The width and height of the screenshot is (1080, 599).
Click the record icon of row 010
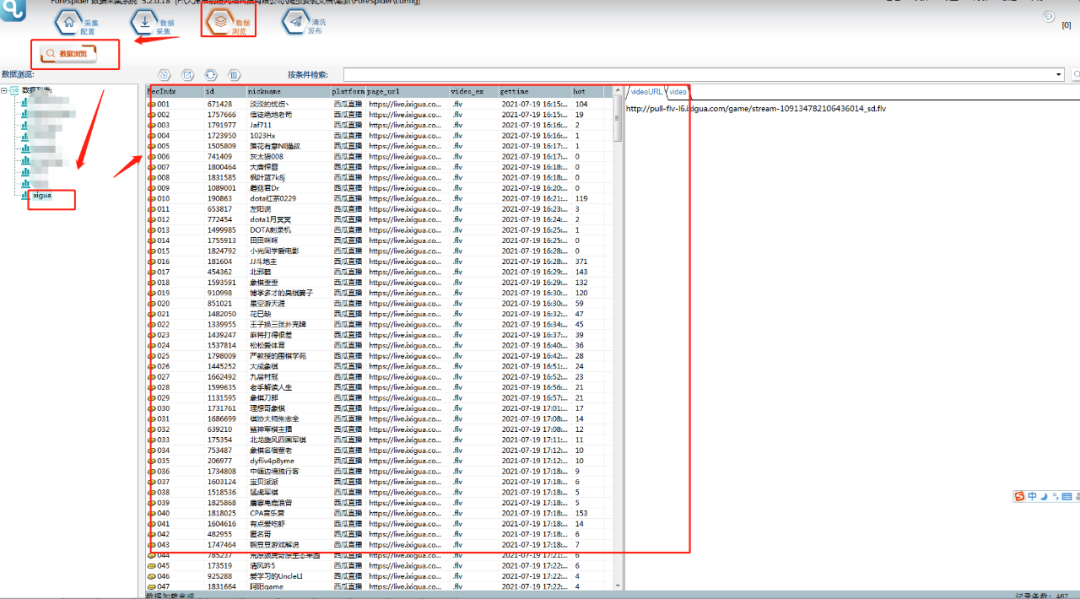tap(152, 199)
